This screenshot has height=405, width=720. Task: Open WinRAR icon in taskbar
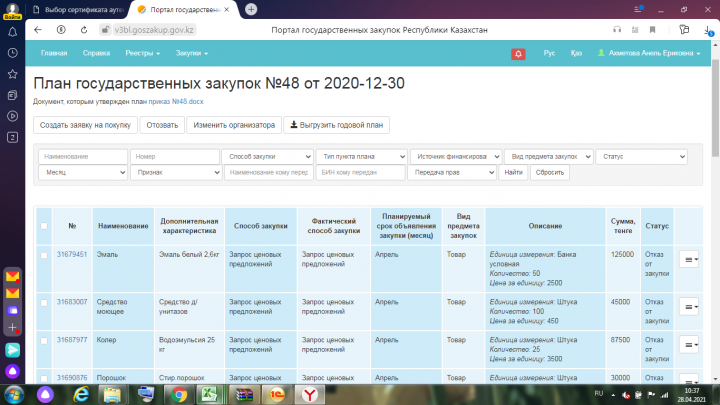[244, 394]
